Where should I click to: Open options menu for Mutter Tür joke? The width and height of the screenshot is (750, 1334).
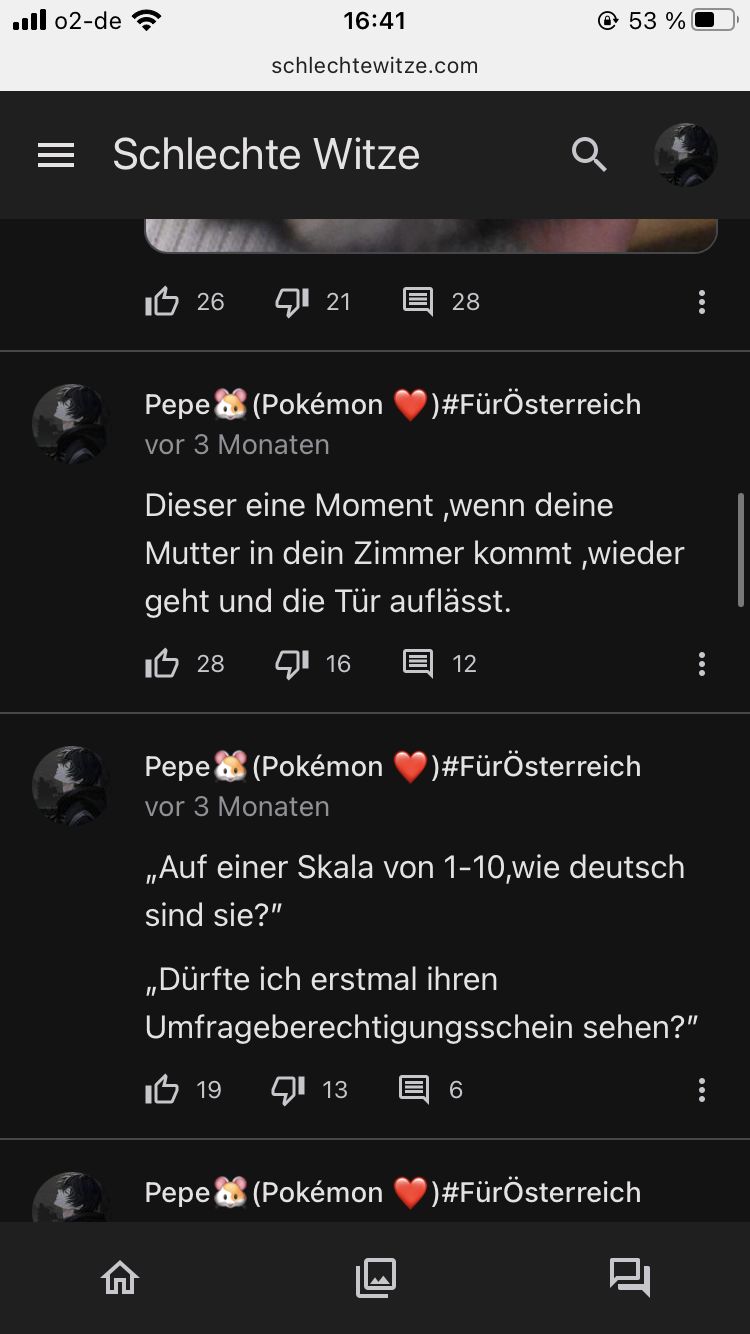(702, 664)
